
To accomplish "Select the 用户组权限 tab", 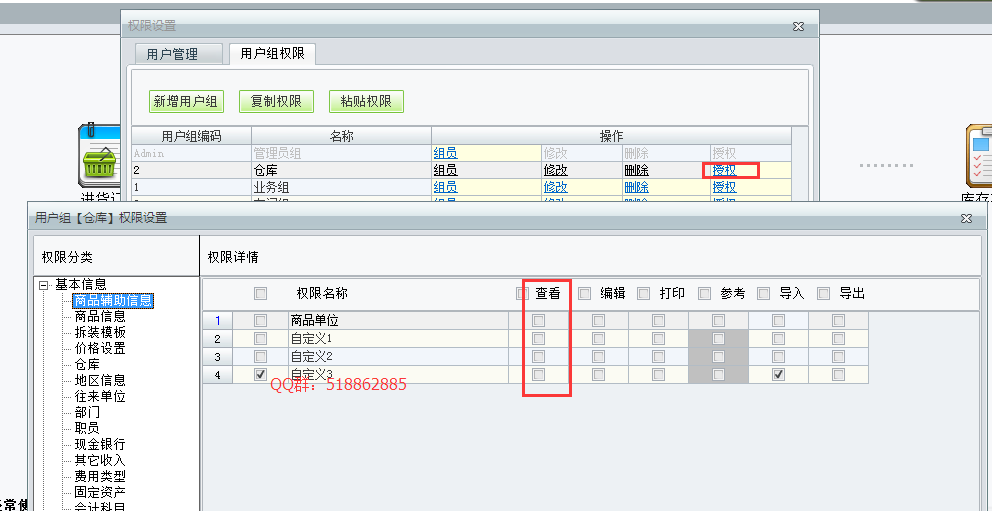I will point(273,54).
